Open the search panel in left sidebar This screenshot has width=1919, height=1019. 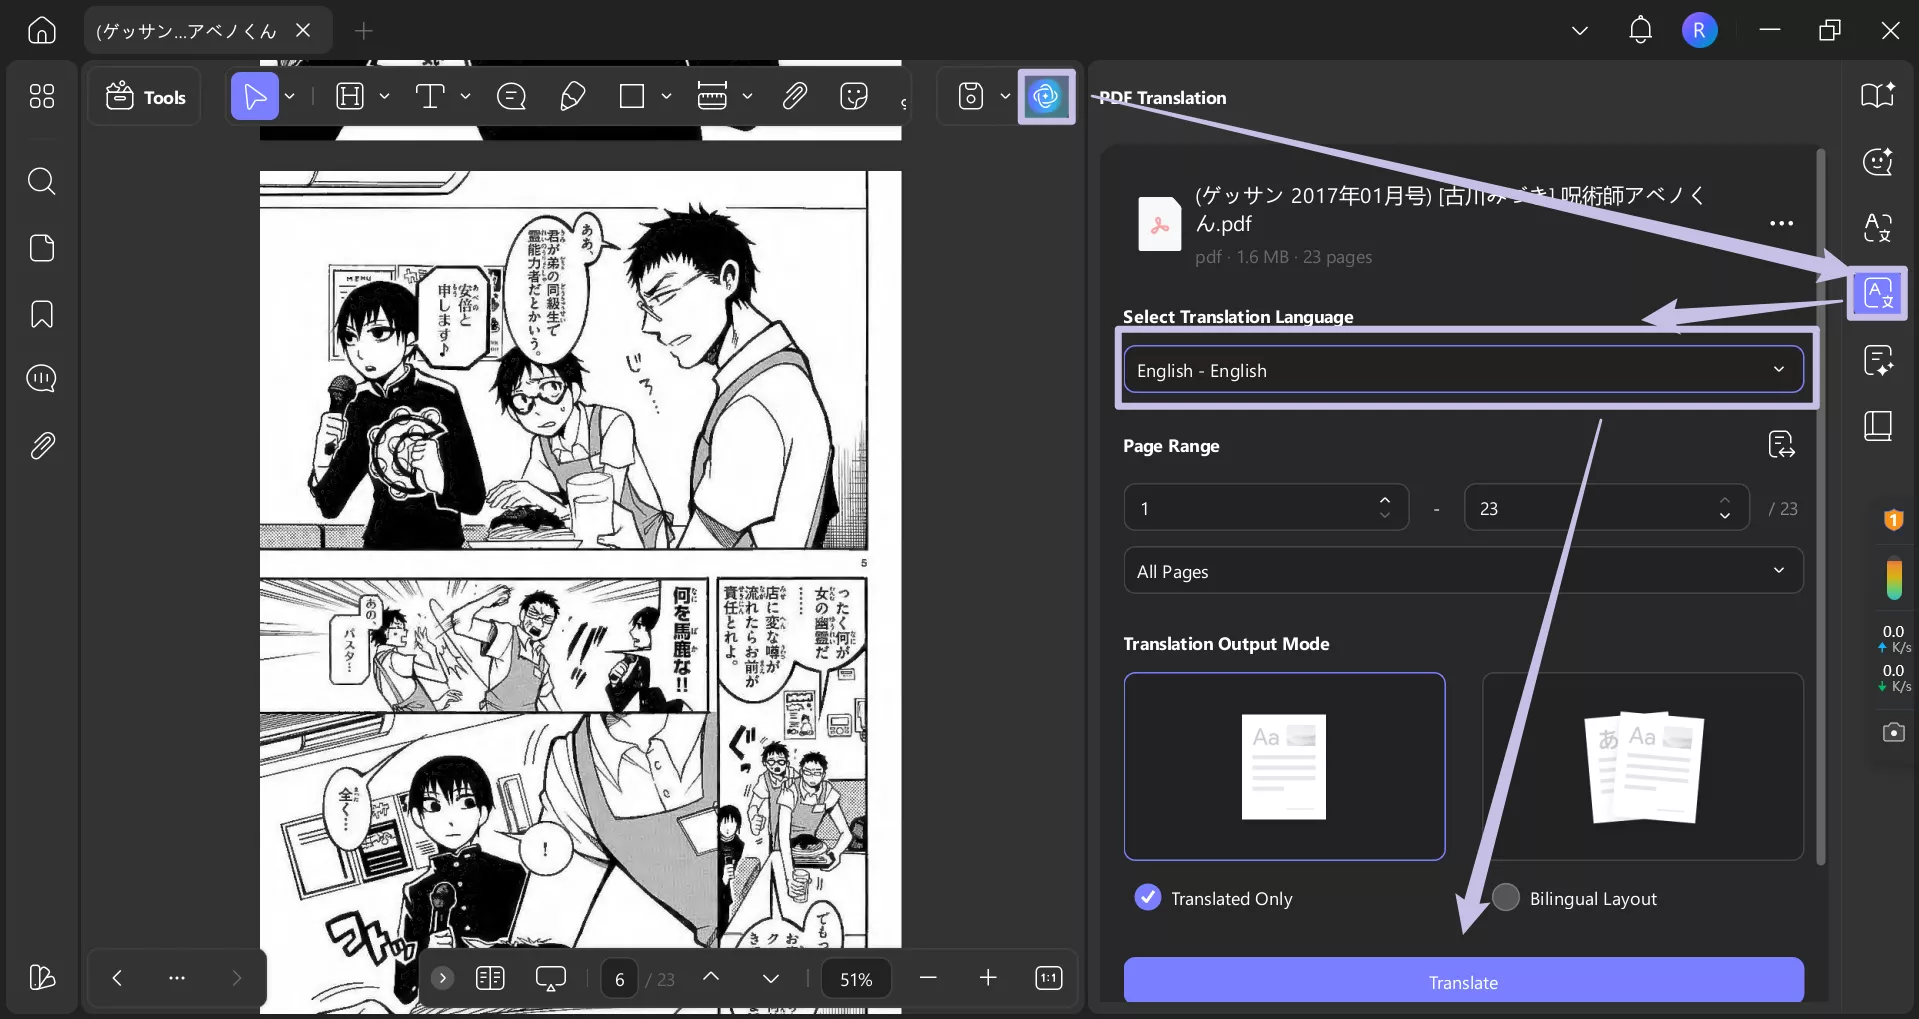pos(41,181)
